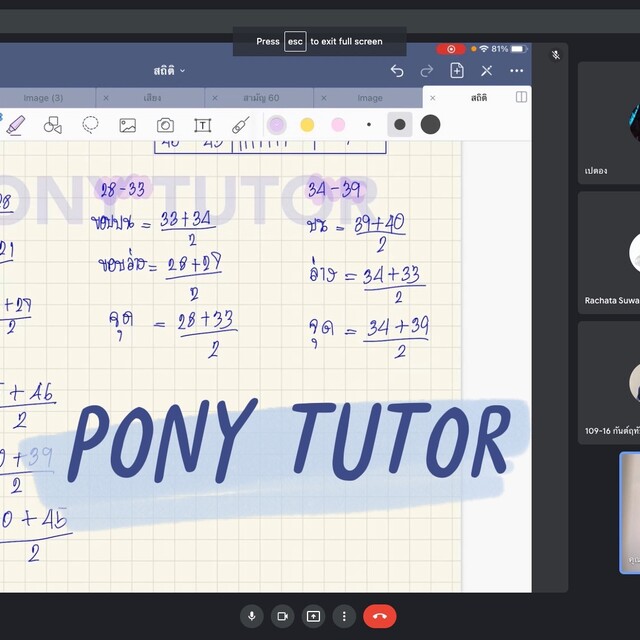Close the สถิติ tab
The height and width of the screenshot is (640, 640).
tap(433, 98)
